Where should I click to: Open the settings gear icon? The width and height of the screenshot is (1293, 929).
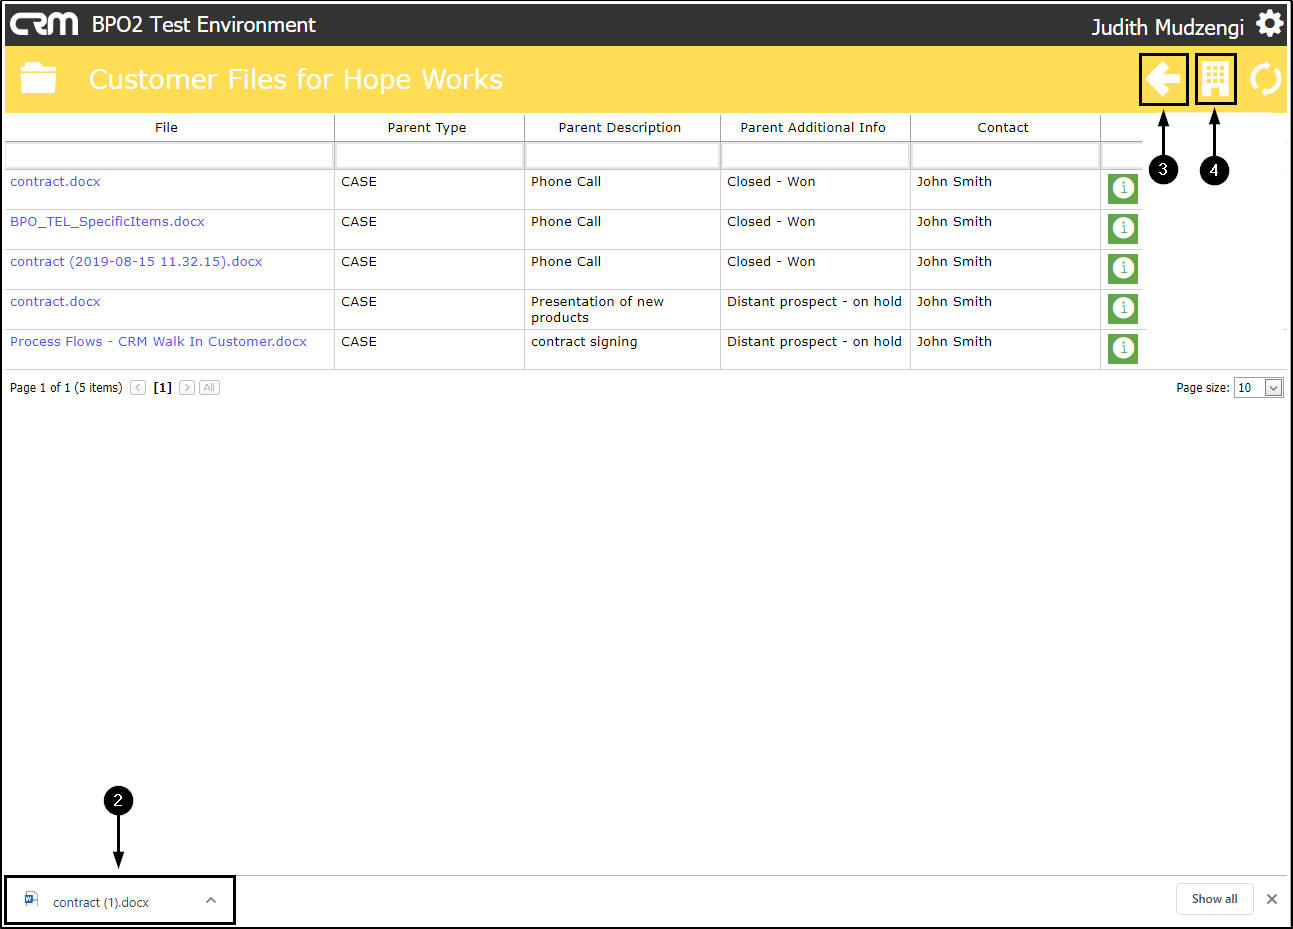(x=1269, y=24)
